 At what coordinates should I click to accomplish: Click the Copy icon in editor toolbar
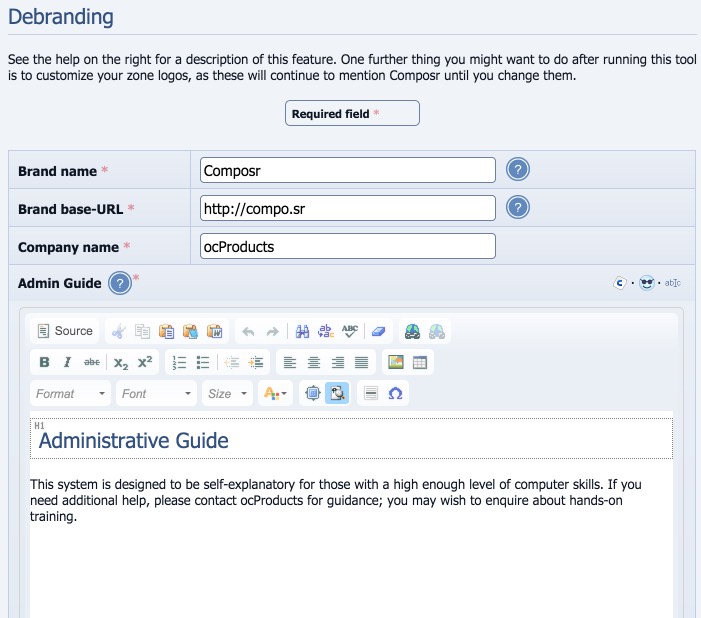click(143, 331)
